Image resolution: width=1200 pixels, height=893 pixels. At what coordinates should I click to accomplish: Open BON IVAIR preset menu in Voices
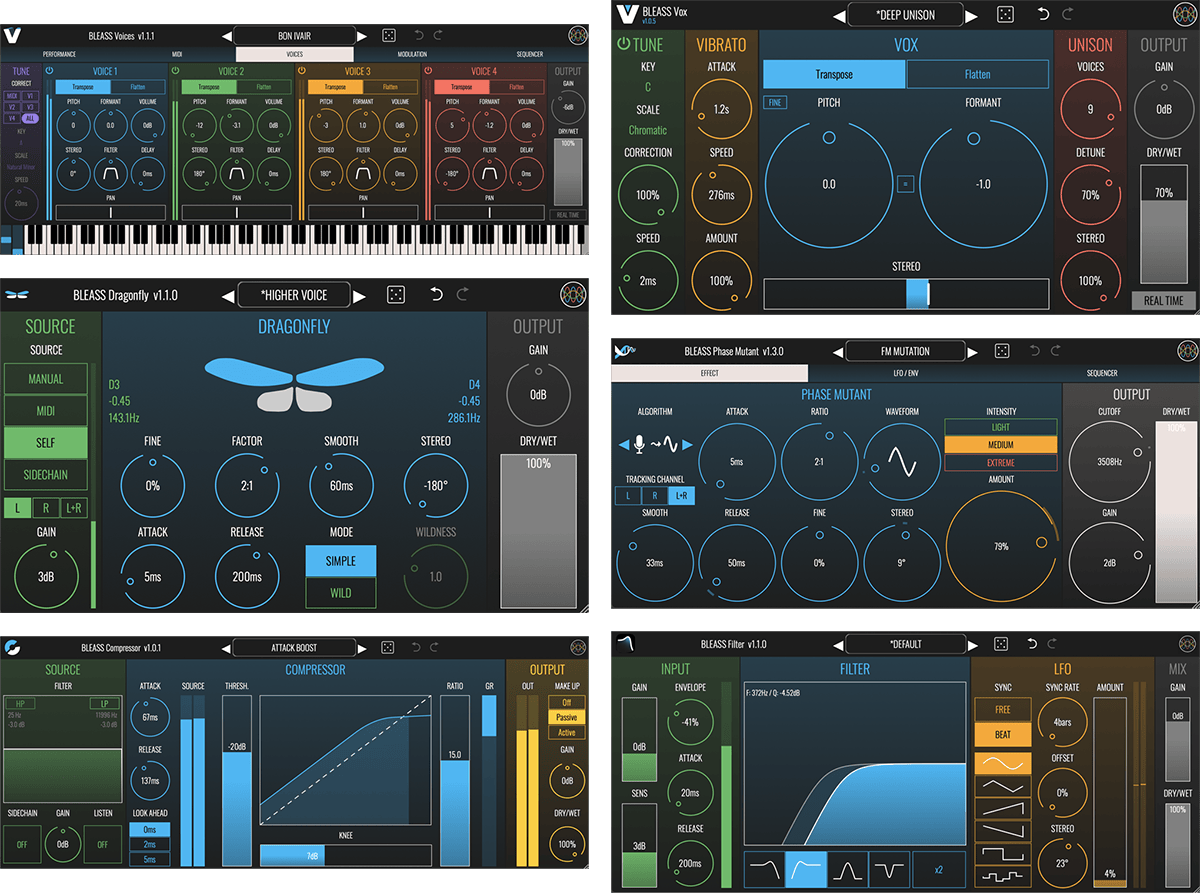point(294,35)
